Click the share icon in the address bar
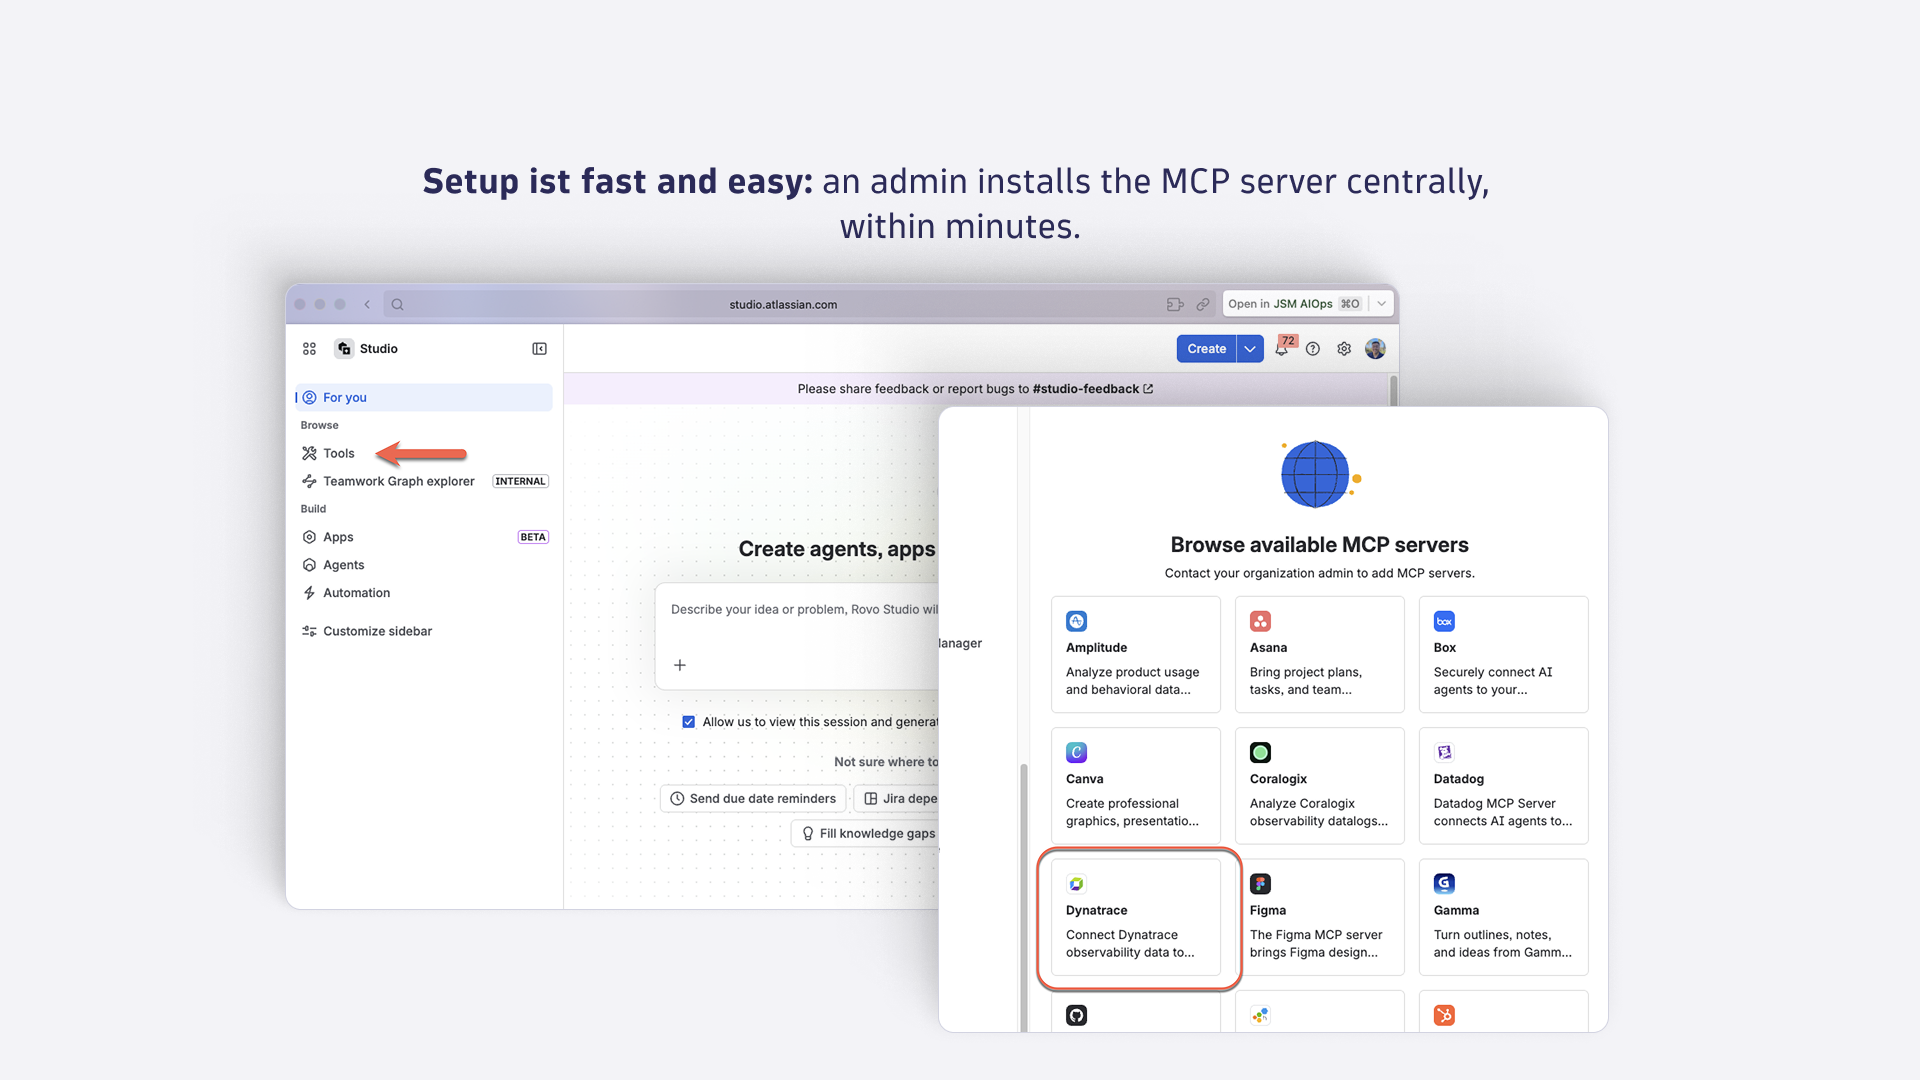This screenshot has height=1080, width=1920. [x=1175, y=305]
